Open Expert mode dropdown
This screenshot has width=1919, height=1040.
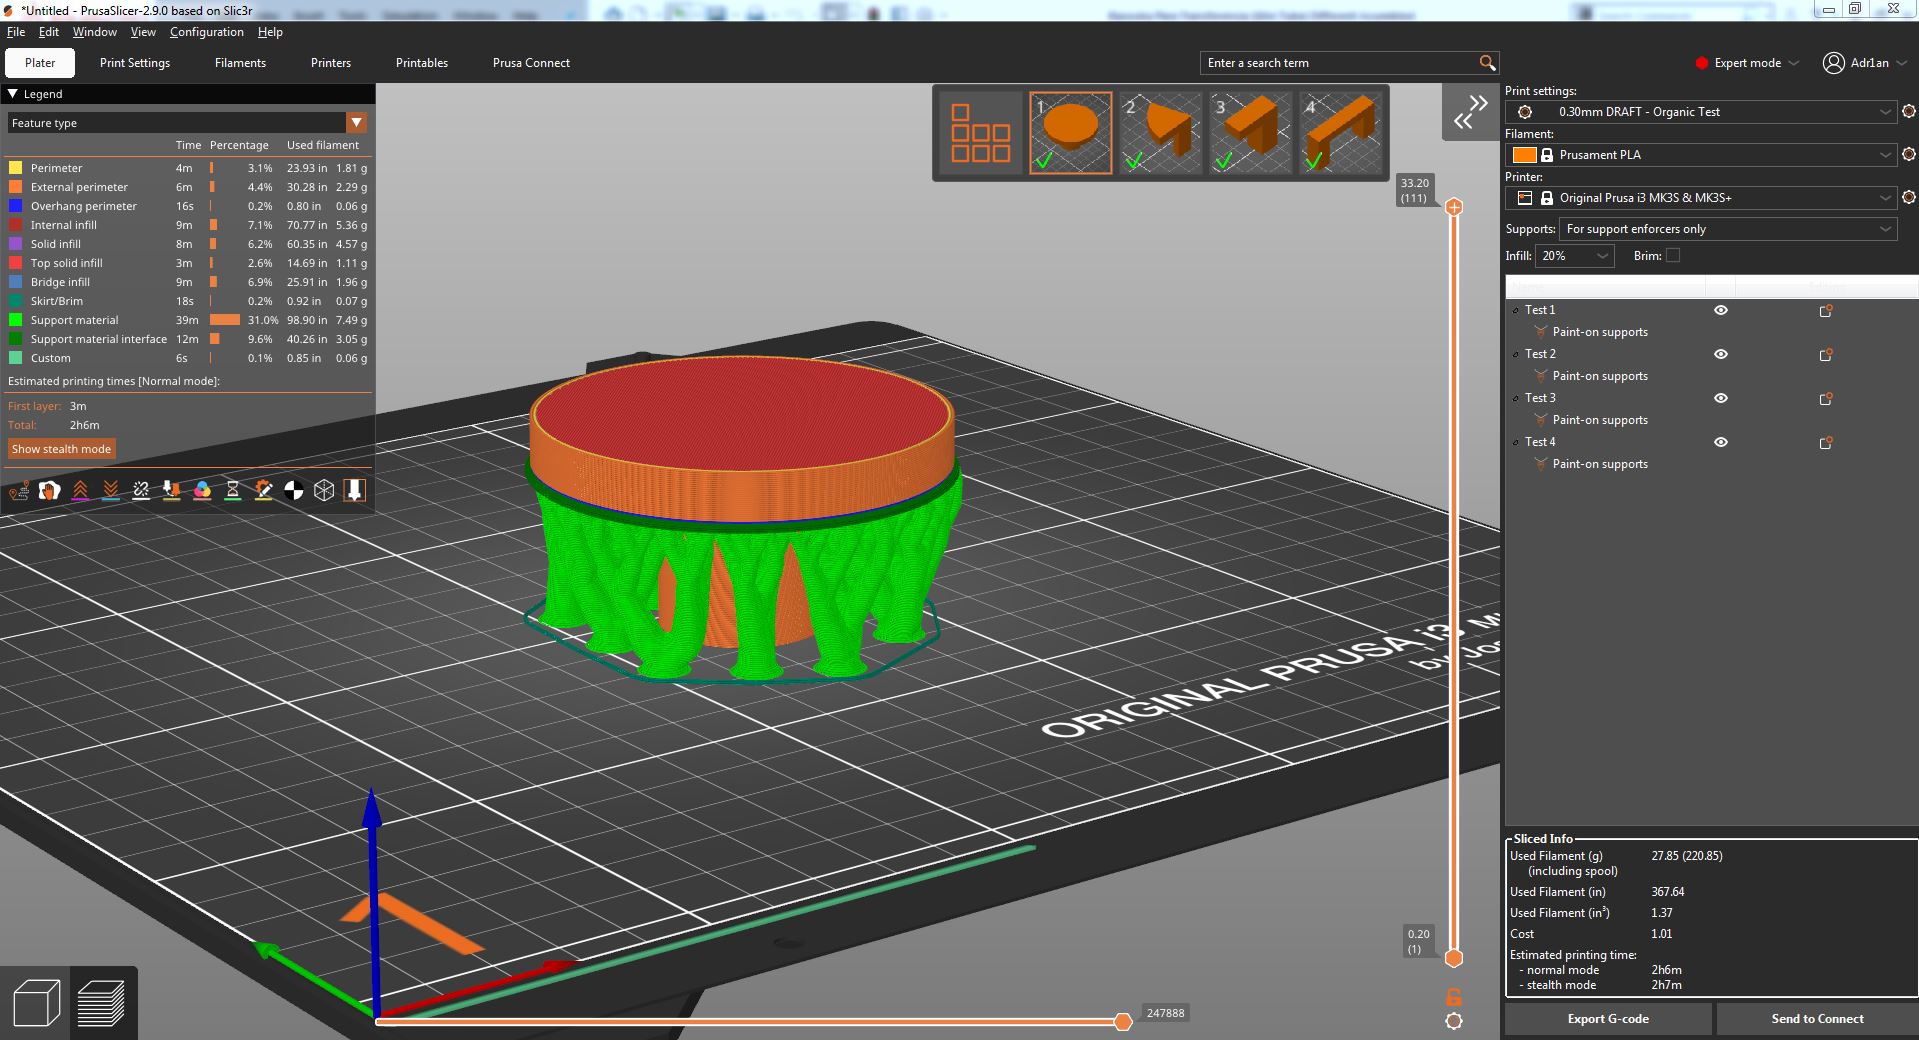tap(1747, 63)
